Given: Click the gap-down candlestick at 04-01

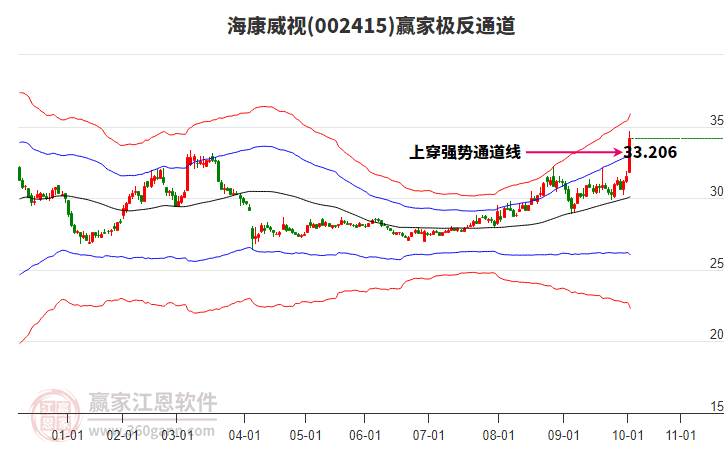Looking at the screenshot, I should pyautogui.click(x=252, y=236).
